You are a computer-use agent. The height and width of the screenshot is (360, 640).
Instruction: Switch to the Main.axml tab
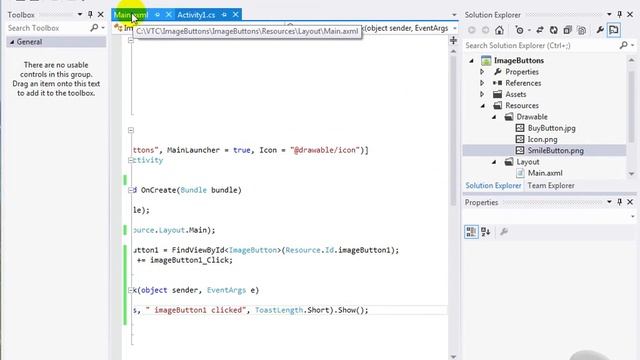tap(131, 15)
